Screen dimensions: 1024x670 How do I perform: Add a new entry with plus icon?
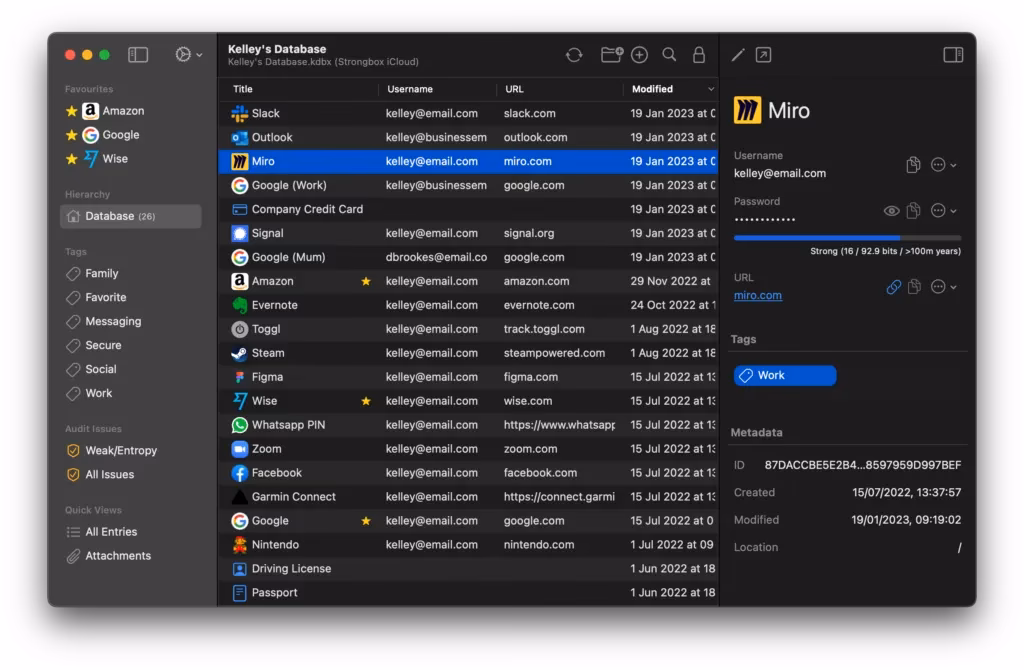pyautogui.click(x=639, y=55)
